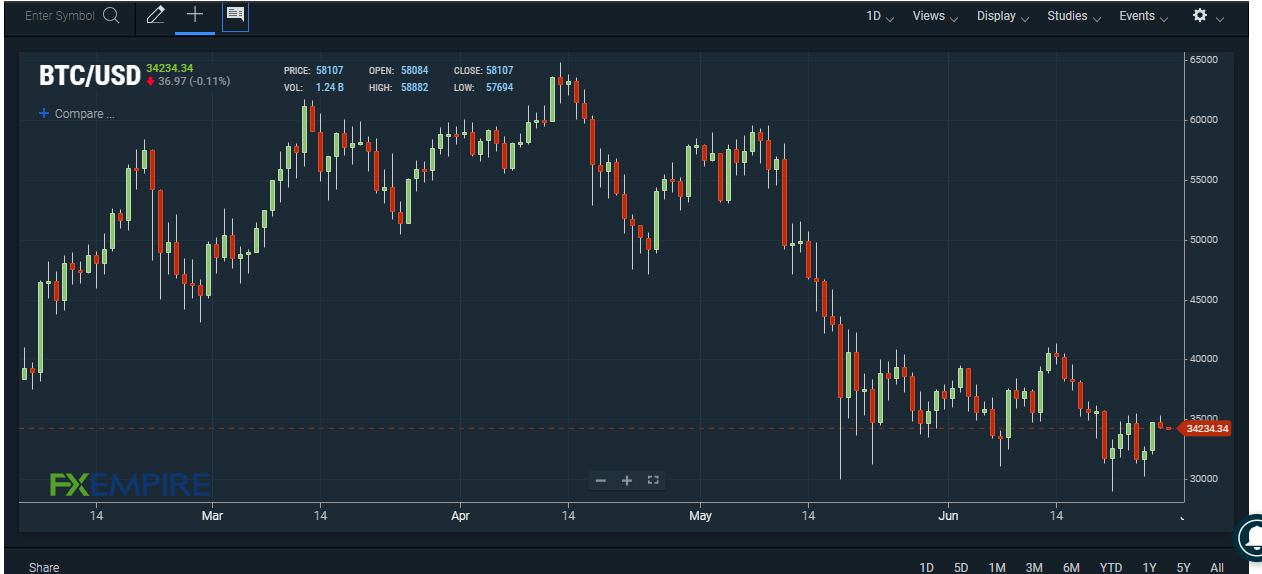1262x574 pixels.
Task: Activate the crosshair tool
Action: [x=195, y=15]
